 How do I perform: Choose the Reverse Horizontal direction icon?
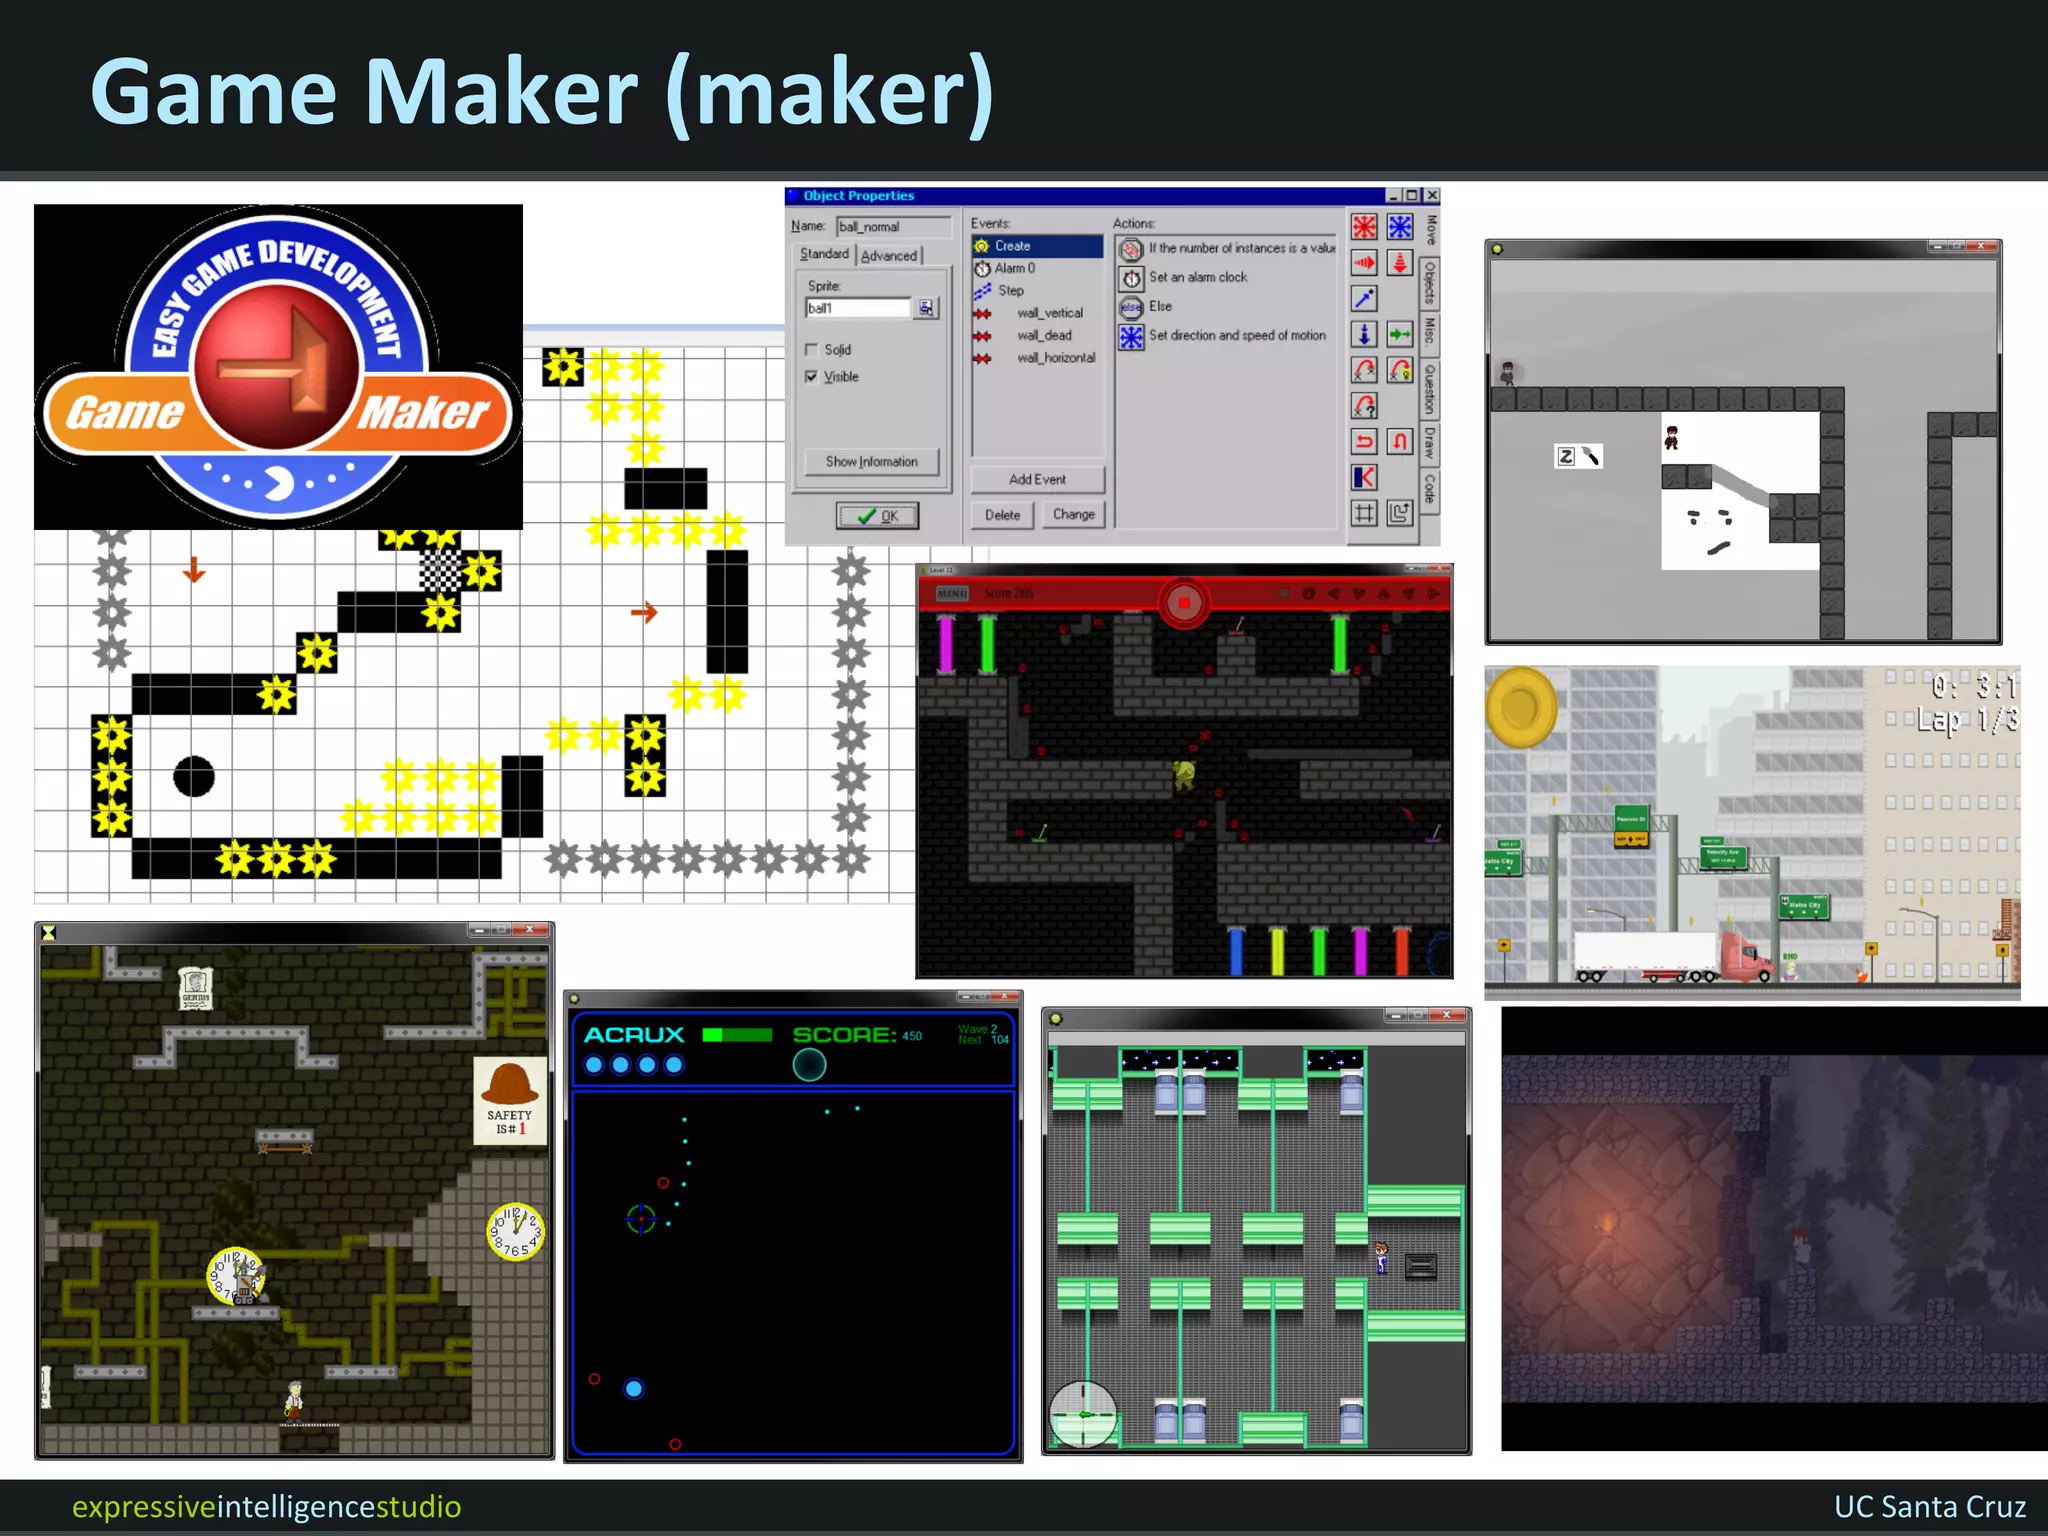pos(1364,442)
